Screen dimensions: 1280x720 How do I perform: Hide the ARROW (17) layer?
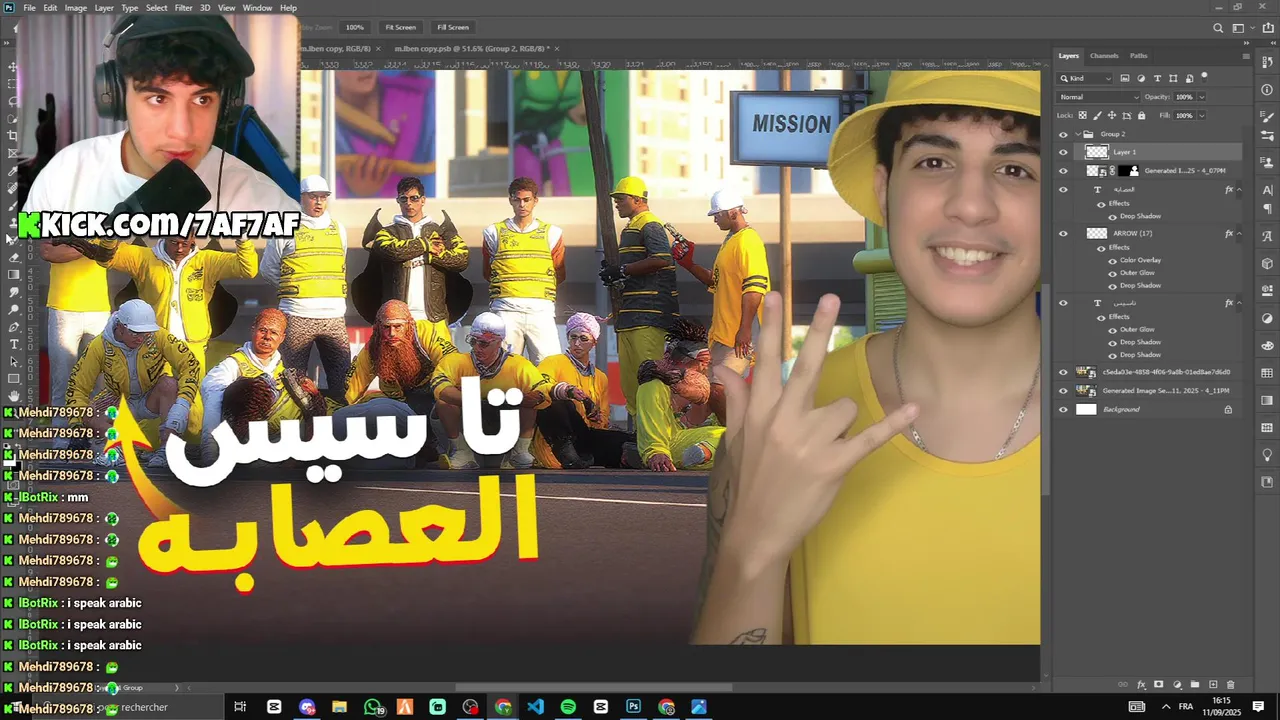1063,233
